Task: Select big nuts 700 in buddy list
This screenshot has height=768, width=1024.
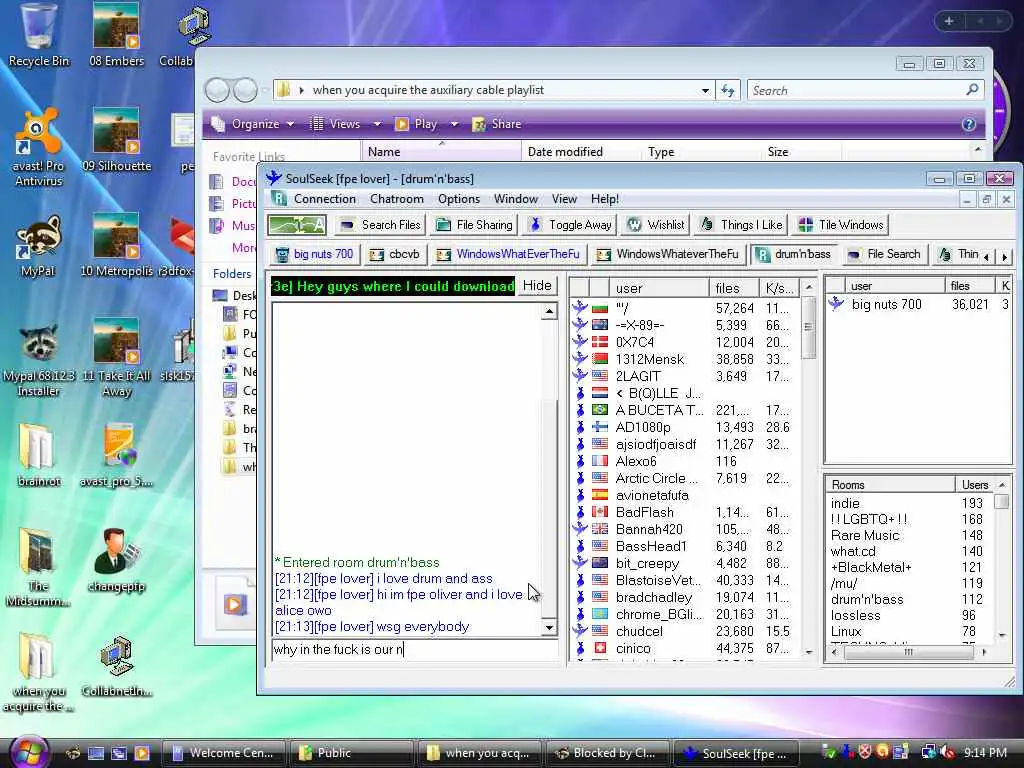Action: 919,304
